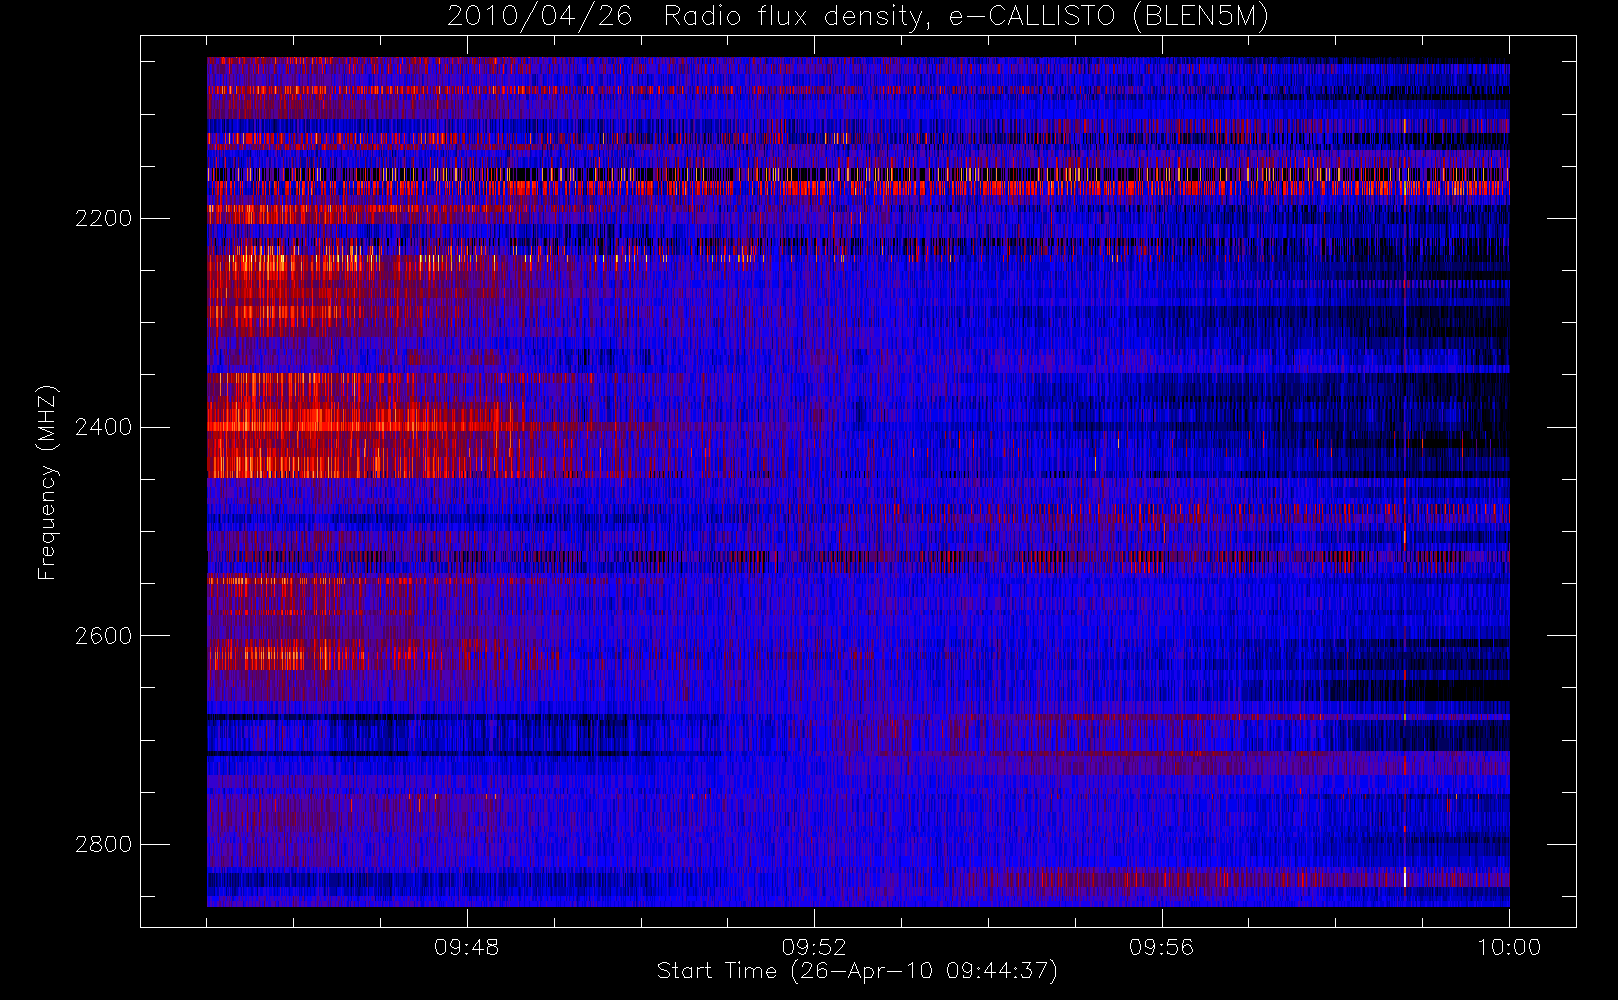Click the 2800 frequency tick label
Image resolution: width=1618 pixels, height=1000 pixels.
(x=103, y=845)
